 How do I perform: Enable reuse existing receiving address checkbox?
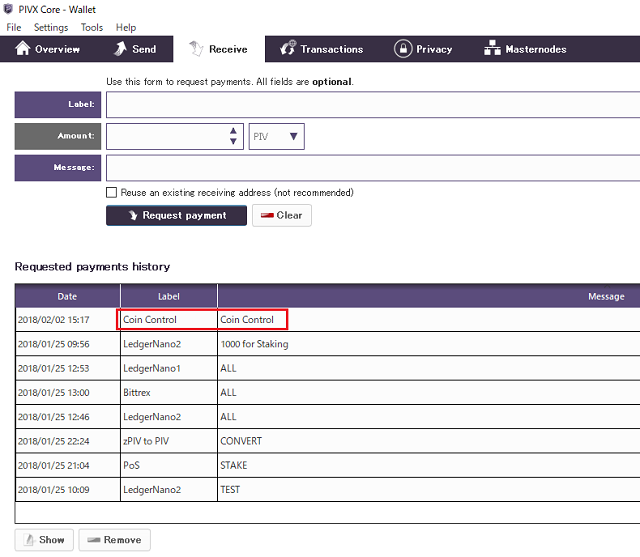tap(111, 192)
